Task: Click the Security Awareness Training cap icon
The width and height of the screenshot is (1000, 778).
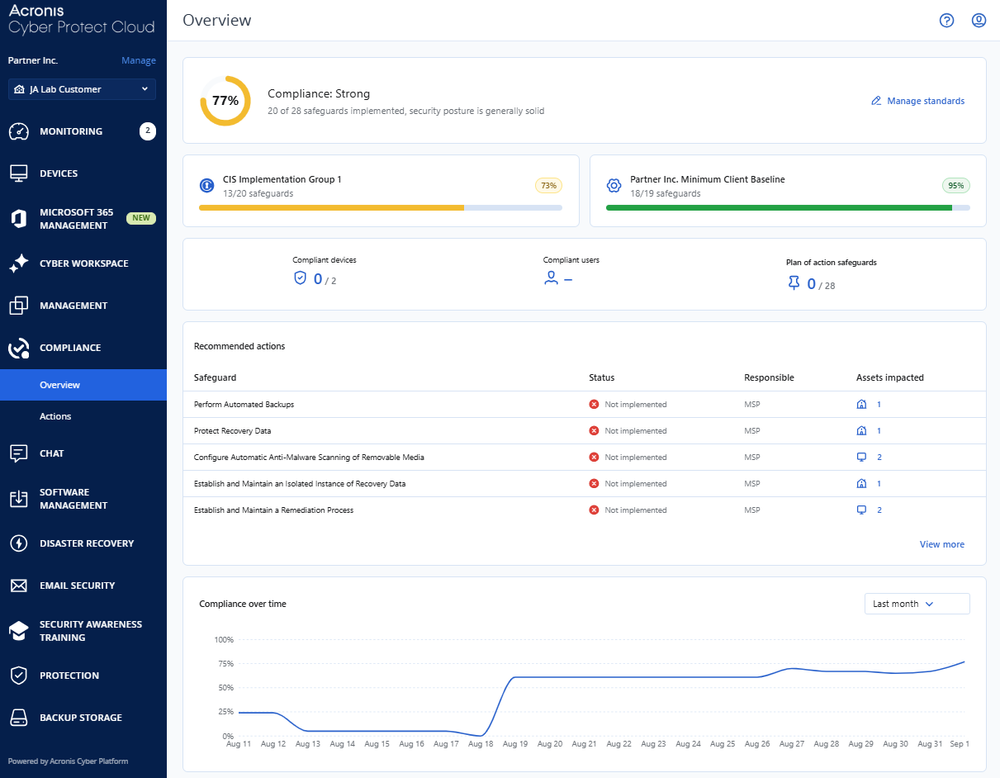Action: tap(18, 631)
